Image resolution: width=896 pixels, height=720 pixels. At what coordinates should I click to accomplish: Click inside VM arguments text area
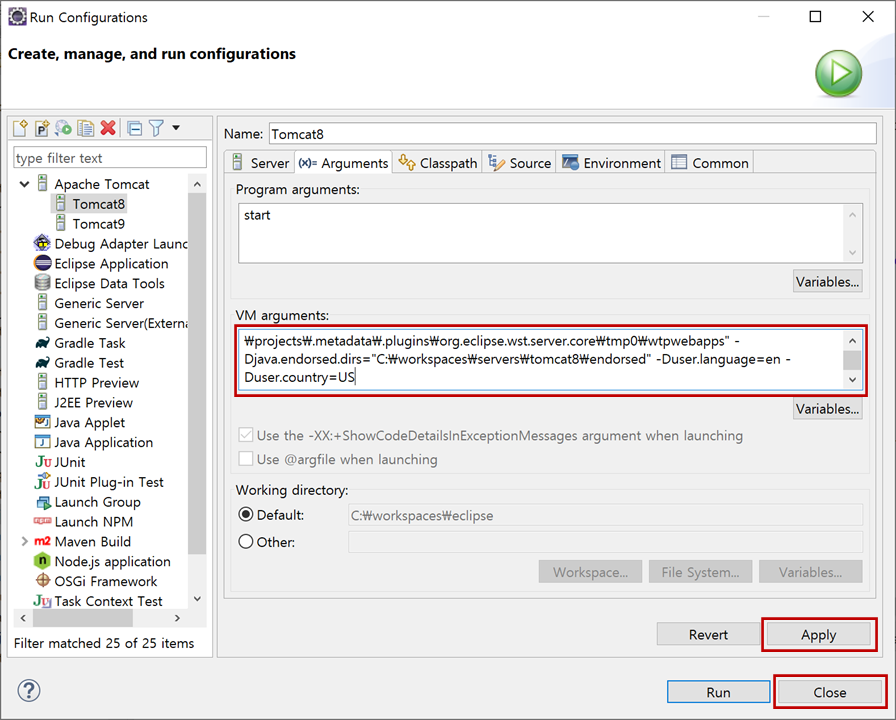(541, 359)
